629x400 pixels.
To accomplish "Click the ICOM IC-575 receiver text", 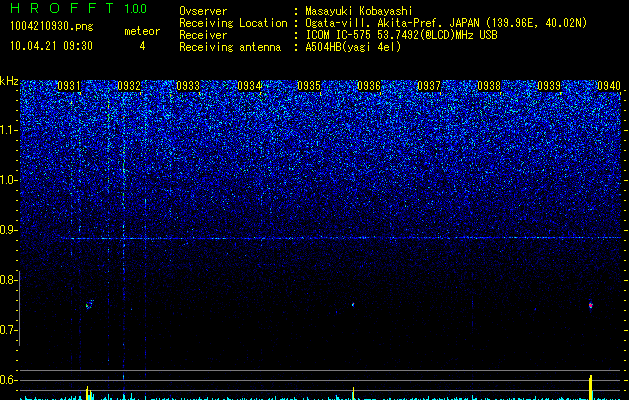I will click(401, 35).
